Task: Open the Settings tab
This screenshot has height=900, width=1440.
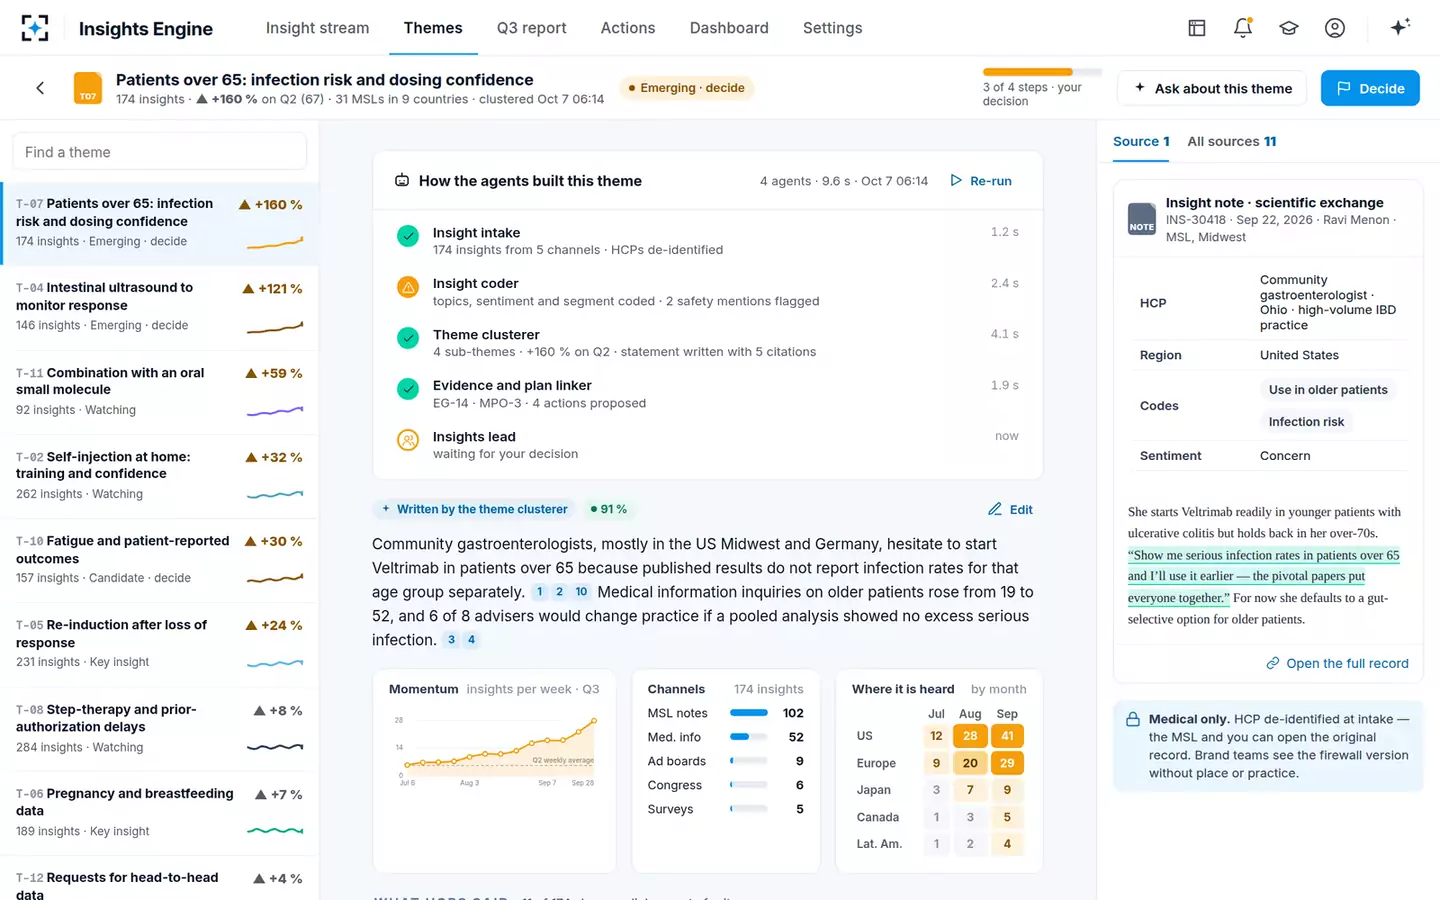Action: coord(832,28)
